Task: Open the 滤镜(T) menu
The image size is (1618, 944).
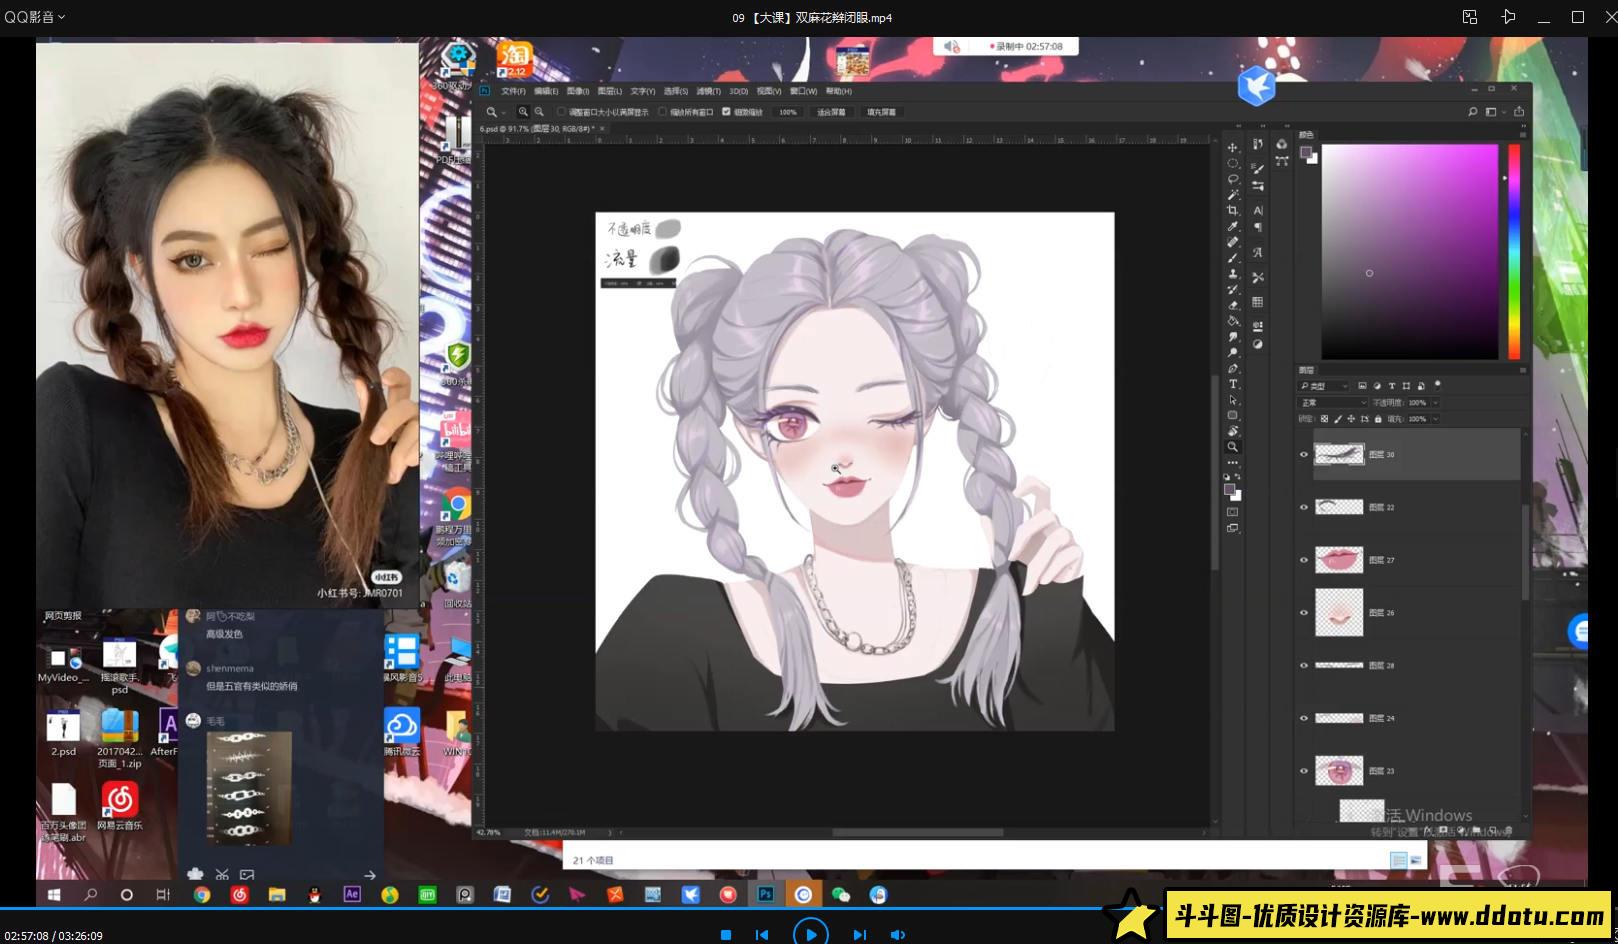Action: (x=708, y=91)
